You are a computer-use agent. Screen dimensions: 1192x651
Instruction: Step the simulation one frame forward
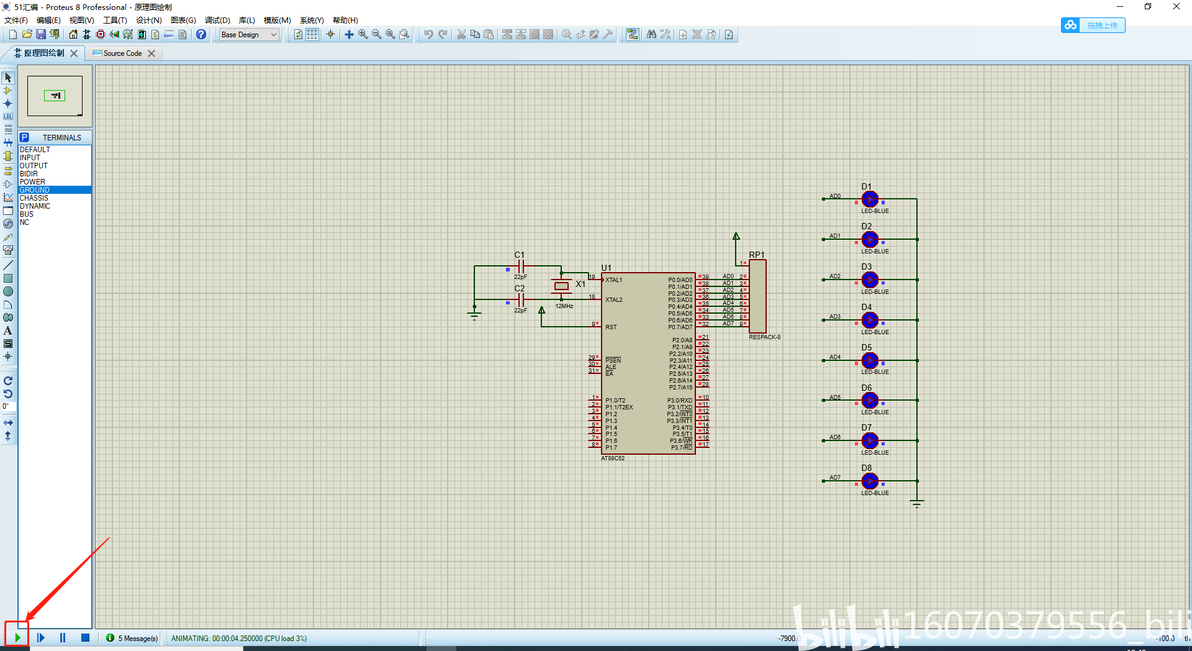41,637
